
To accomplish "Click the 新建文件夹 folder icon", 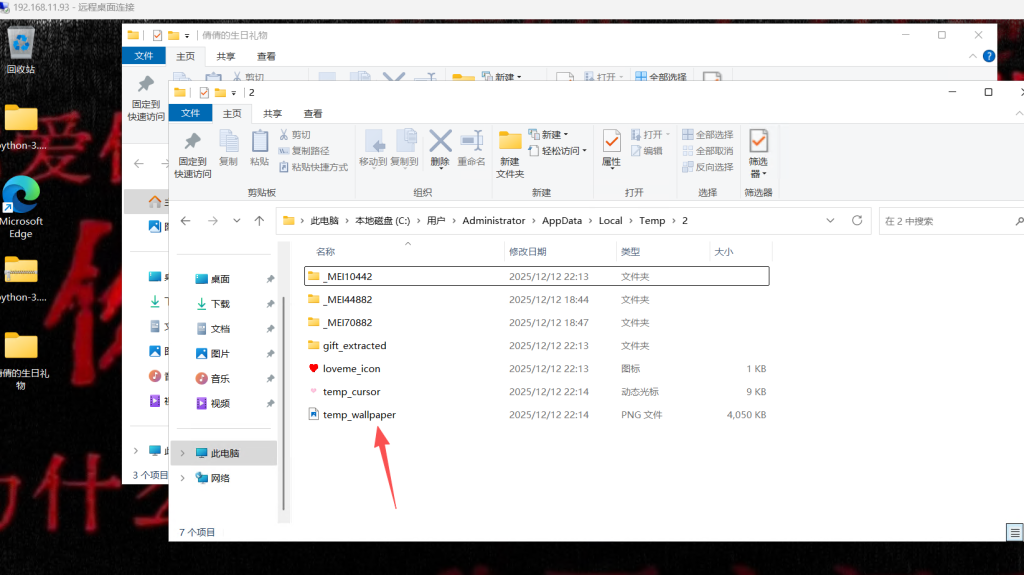I will [510, 143].
